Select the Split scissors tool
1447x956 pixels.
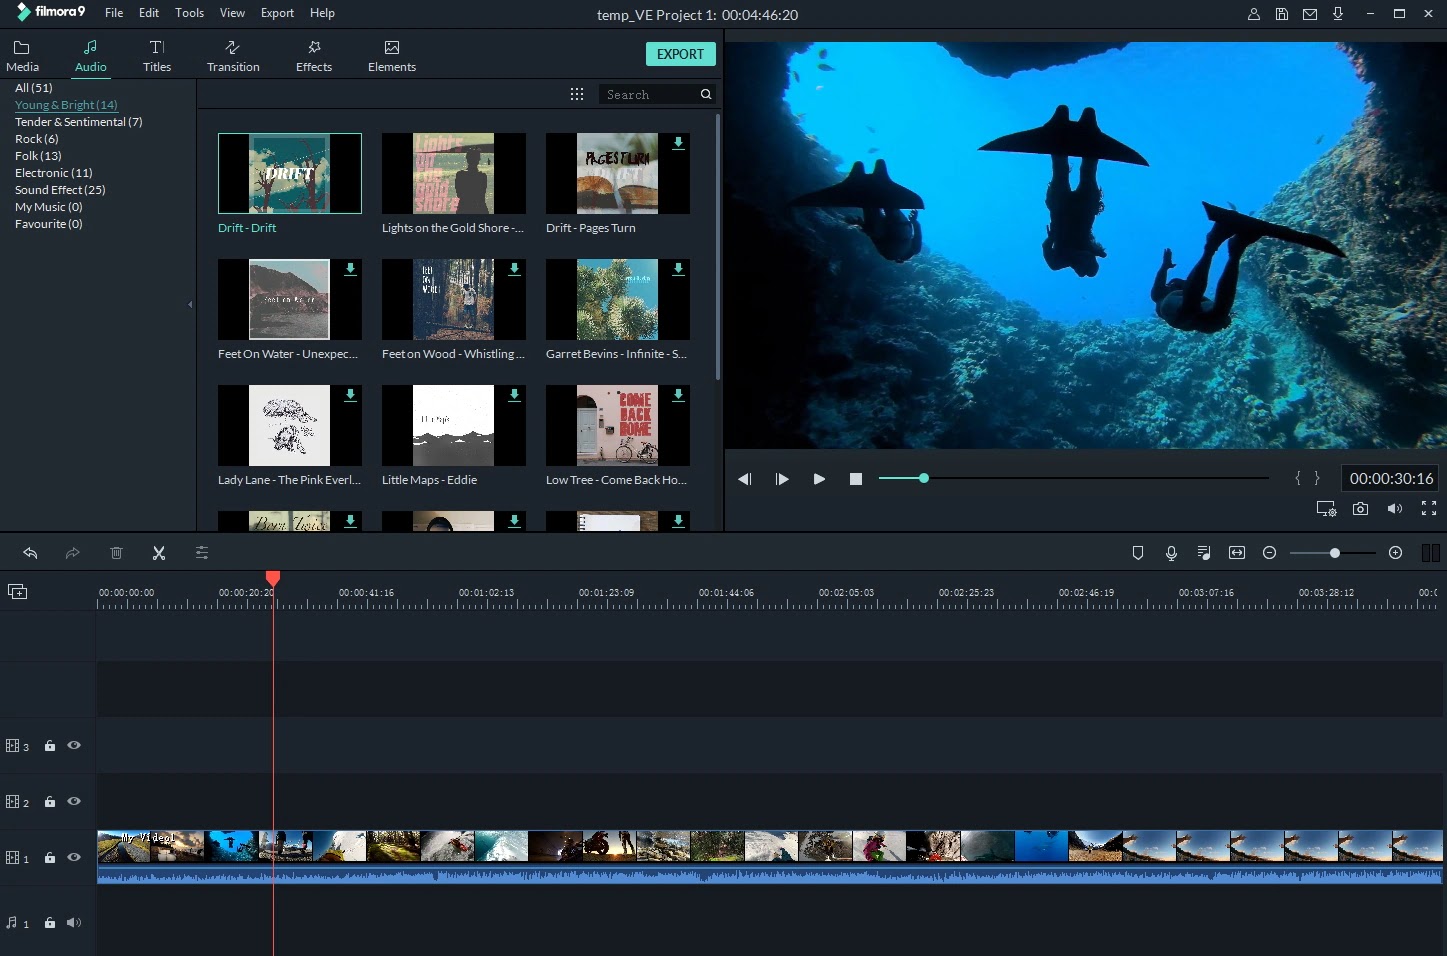tap(159, 552)
